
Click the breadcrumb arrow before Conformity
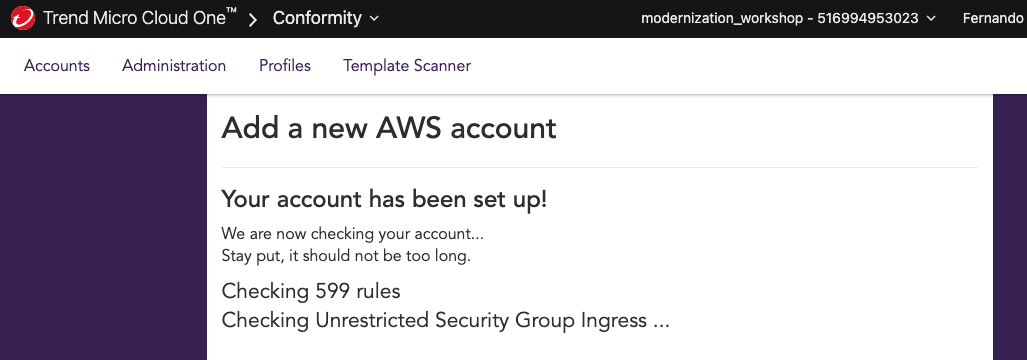click(x=253, y=19)
